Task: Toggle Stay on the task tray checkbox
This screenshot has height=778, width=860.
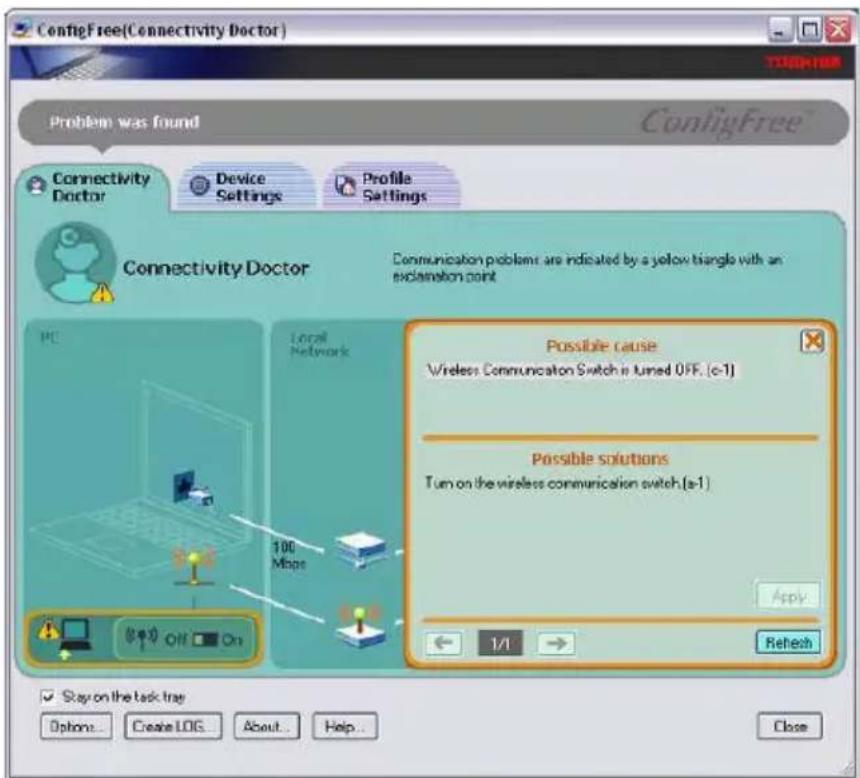Action: pyautogui.click(x=48, y=696)
